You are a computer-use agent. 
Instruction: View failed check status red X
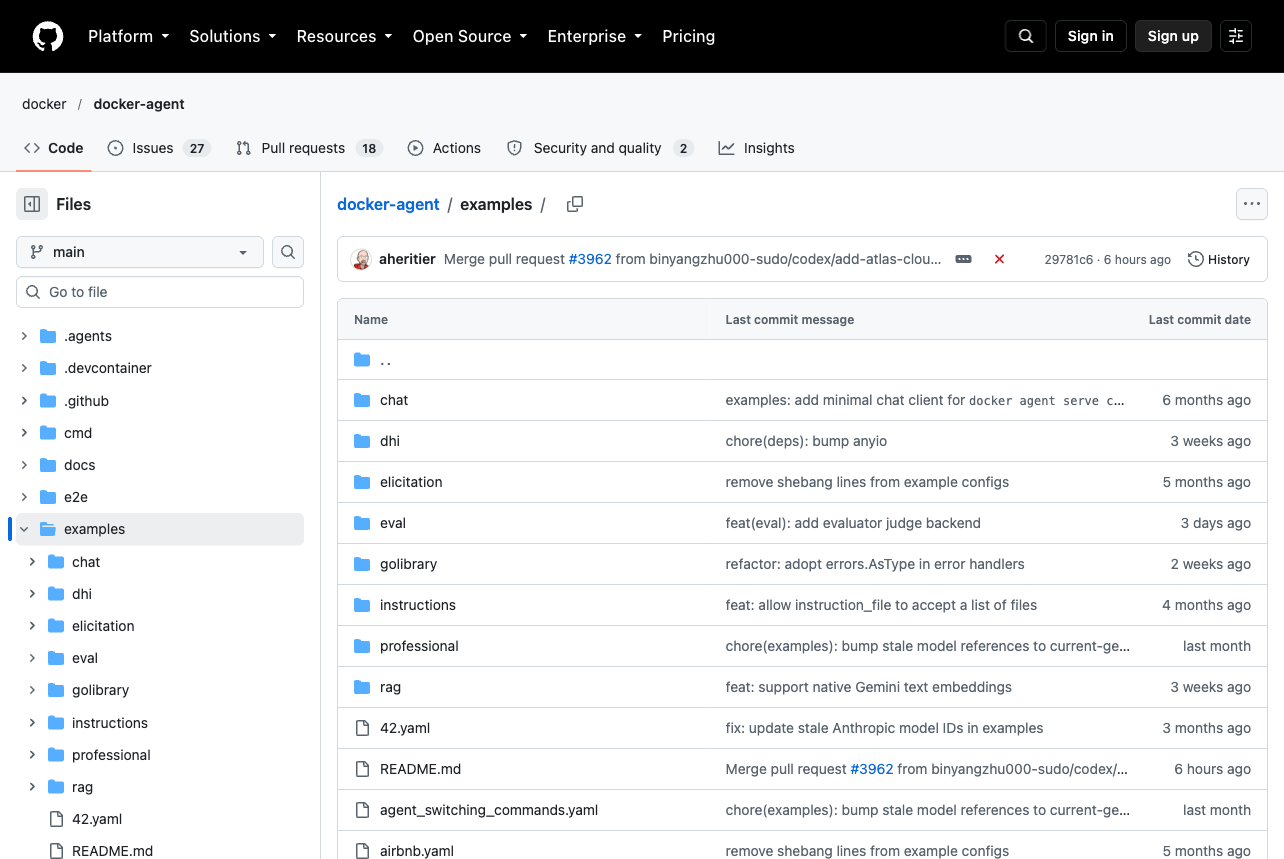coord(999,259)
